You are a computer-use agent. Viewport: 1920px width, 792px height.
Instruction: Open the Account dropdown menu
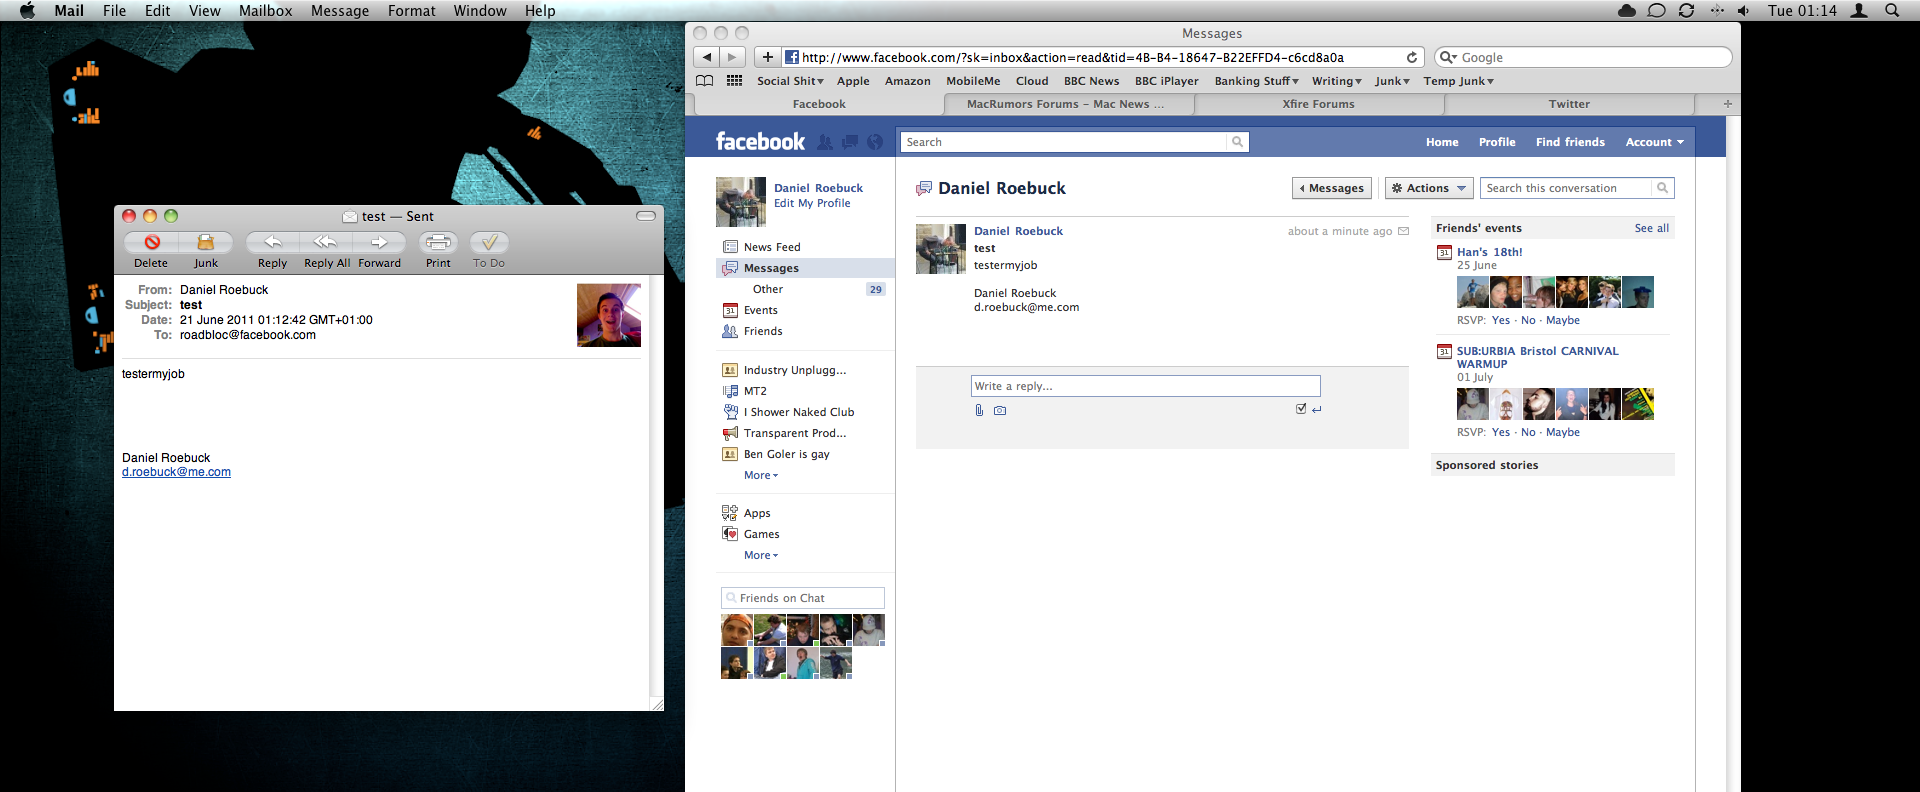pyautogui.click(x=1654, y=142)
